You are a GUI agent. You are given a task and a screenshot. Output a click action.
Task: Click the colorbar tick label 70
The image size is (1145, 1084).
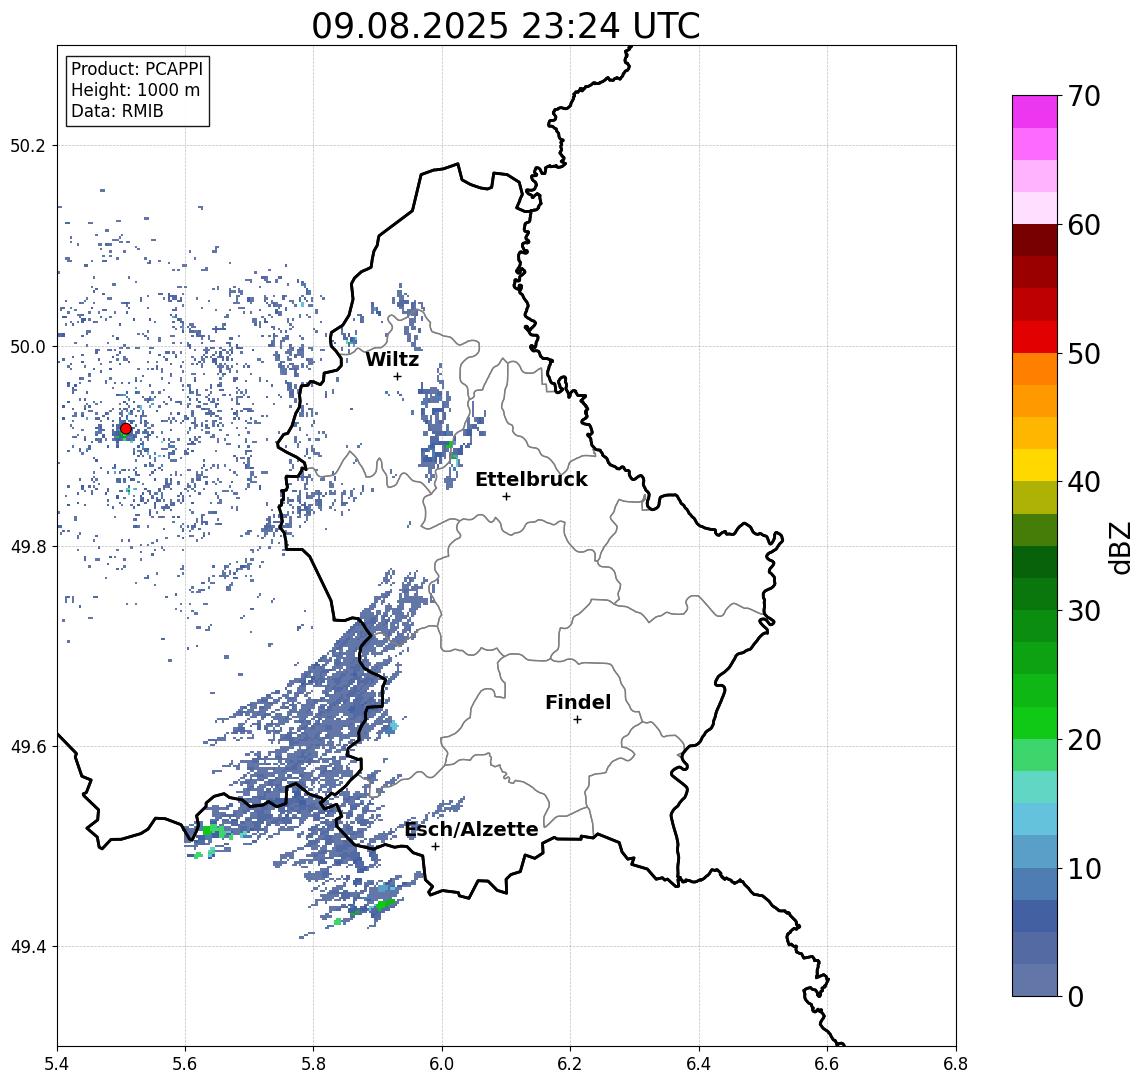(x=1084, y=96)
